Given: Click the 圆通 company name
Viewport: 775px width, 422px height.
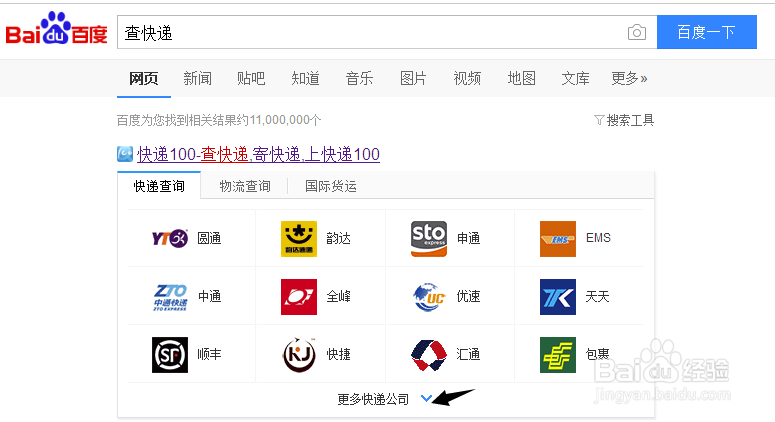Looking at the screenshot, I should (209, 238).
